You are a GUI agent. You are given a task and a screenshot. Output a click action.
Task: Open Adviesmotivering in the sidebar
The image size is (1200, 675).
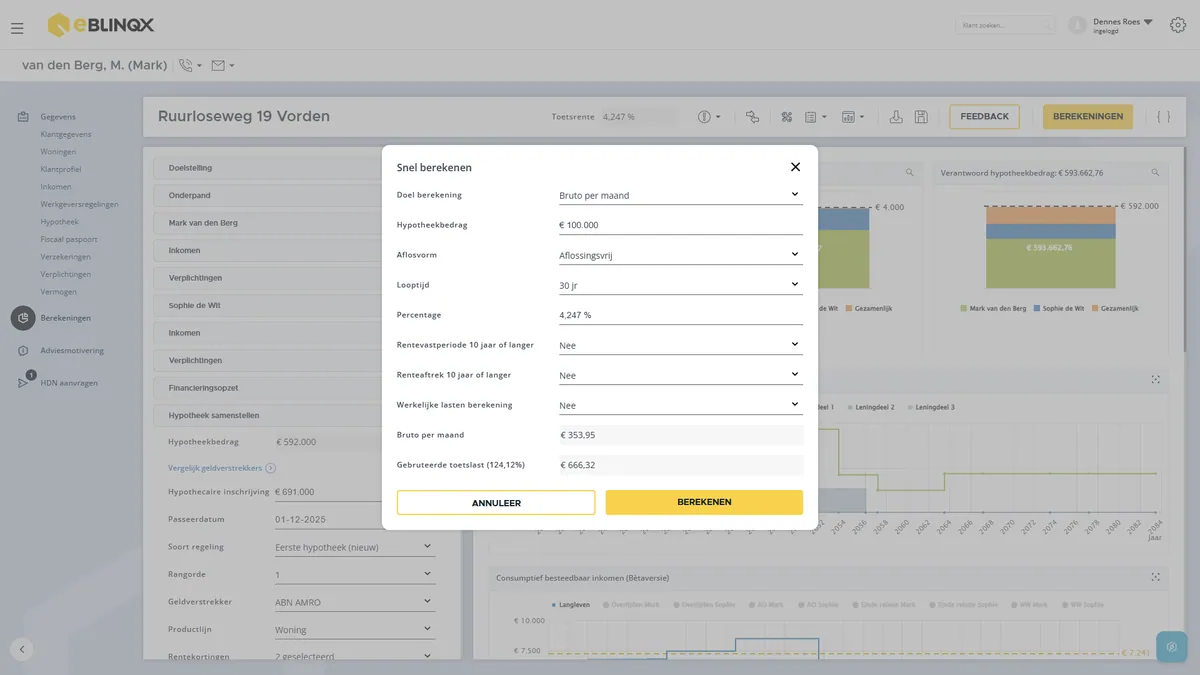(72, 351)
